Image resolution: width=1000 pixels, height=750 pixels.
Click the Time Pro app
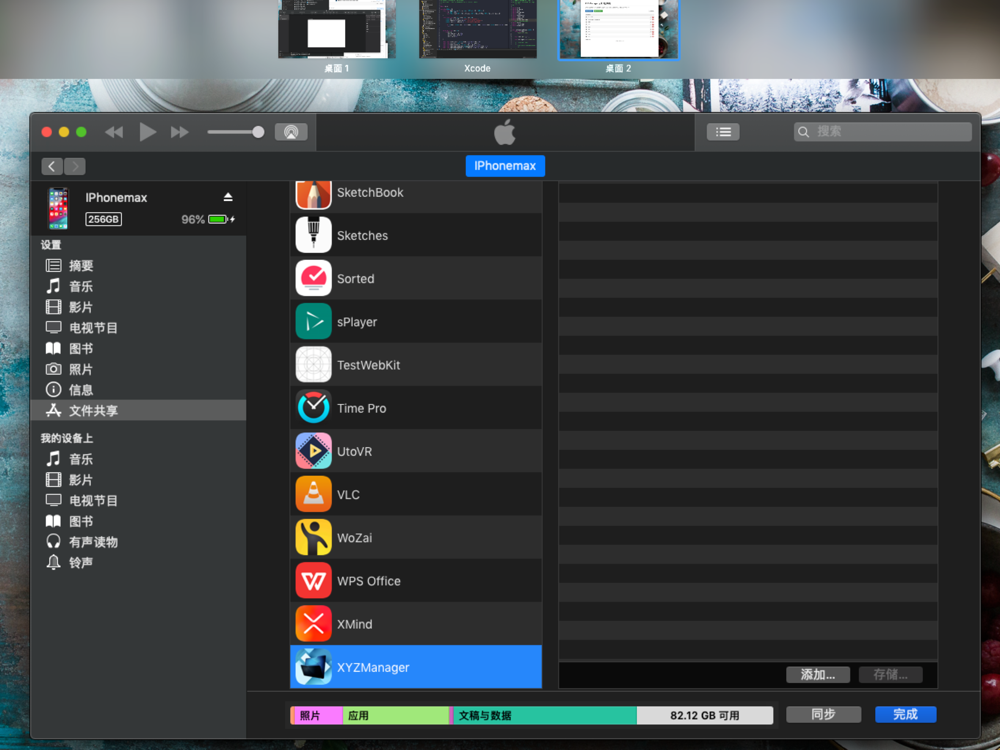pyautogui.click(x=361, y=408)
